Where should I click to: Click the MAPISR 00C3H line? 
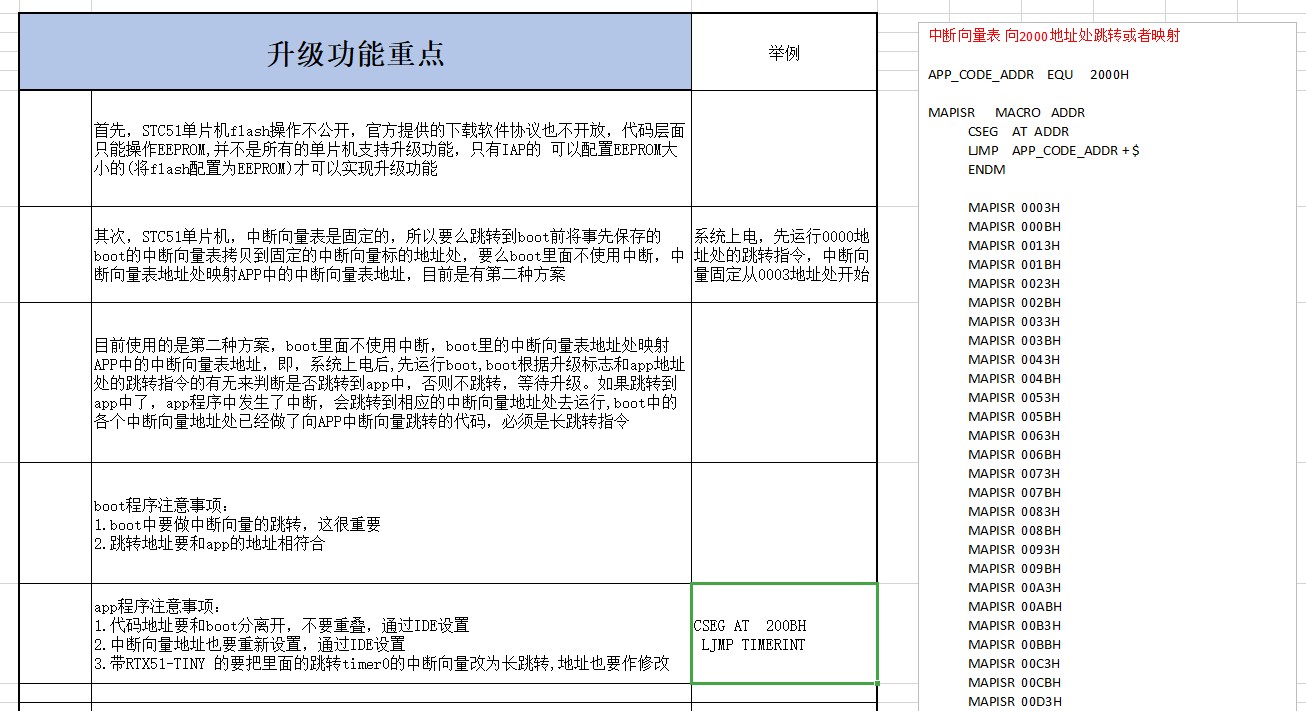click(1014, 663)
